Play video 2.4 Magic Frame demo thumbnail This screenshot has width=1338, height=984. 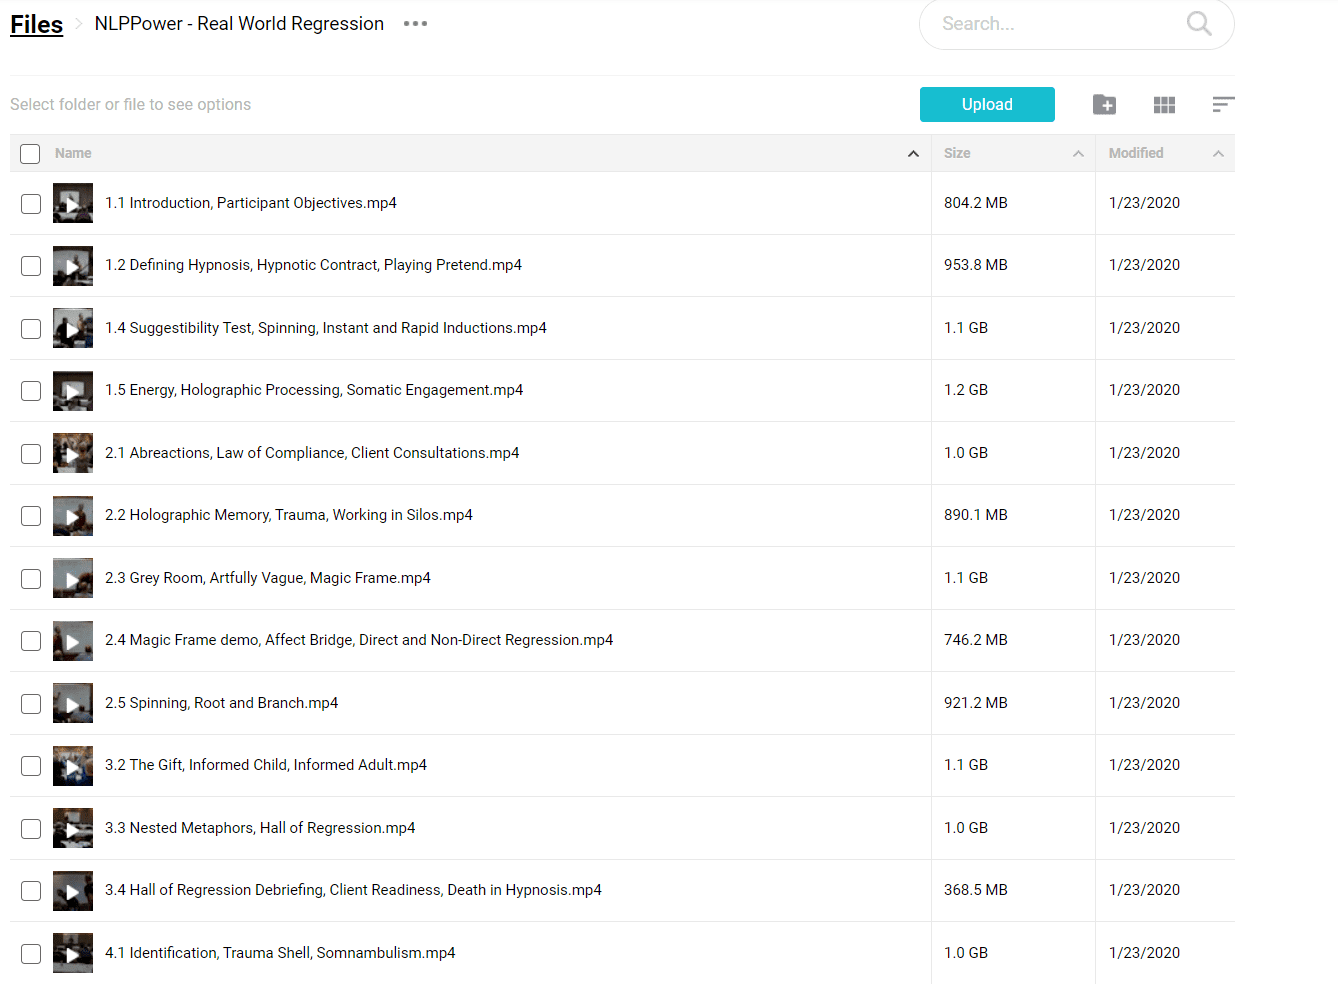[73, 641]
